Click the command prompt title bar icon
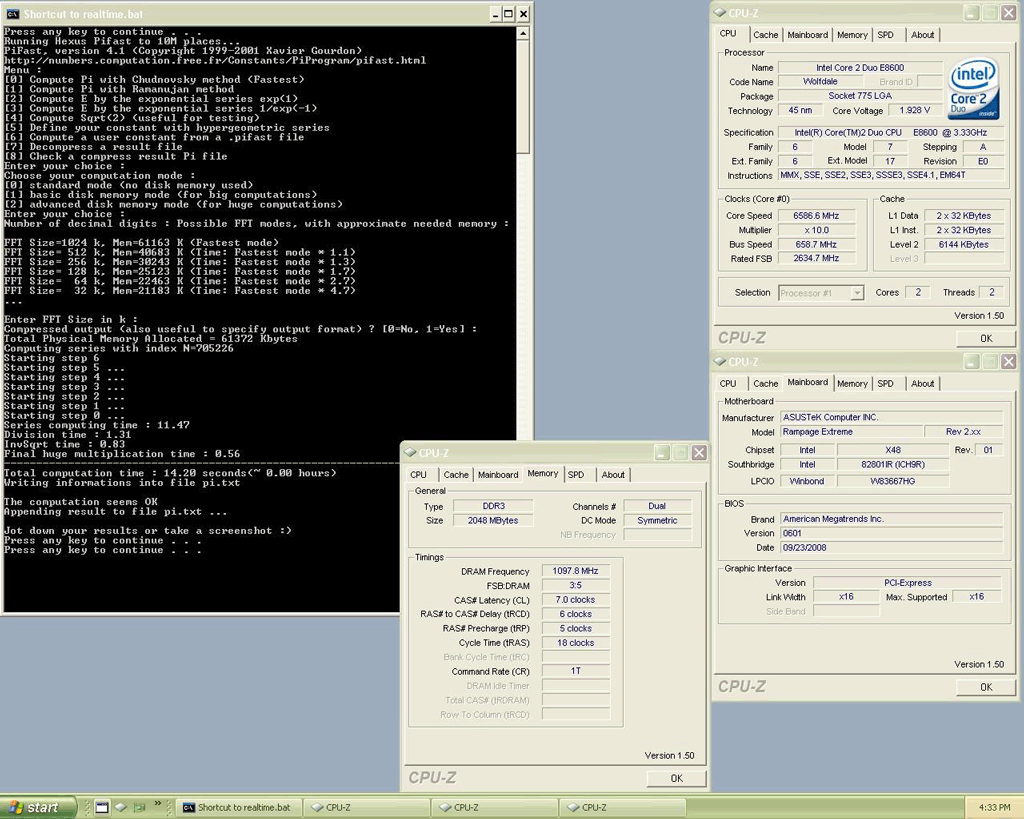 click(x=13, y=14)
